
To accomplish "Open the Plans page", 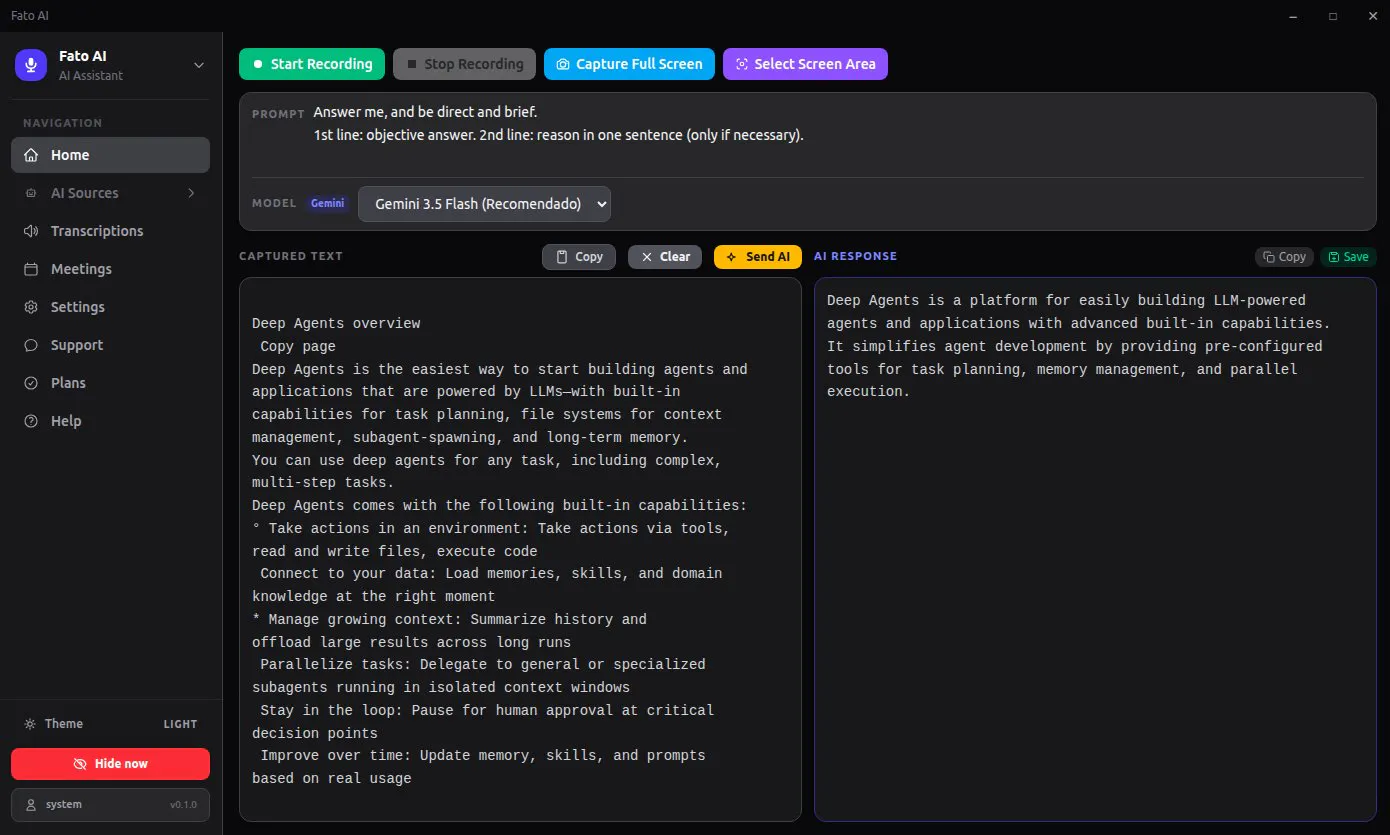I will pyautogui.click(x=111, y=383).
